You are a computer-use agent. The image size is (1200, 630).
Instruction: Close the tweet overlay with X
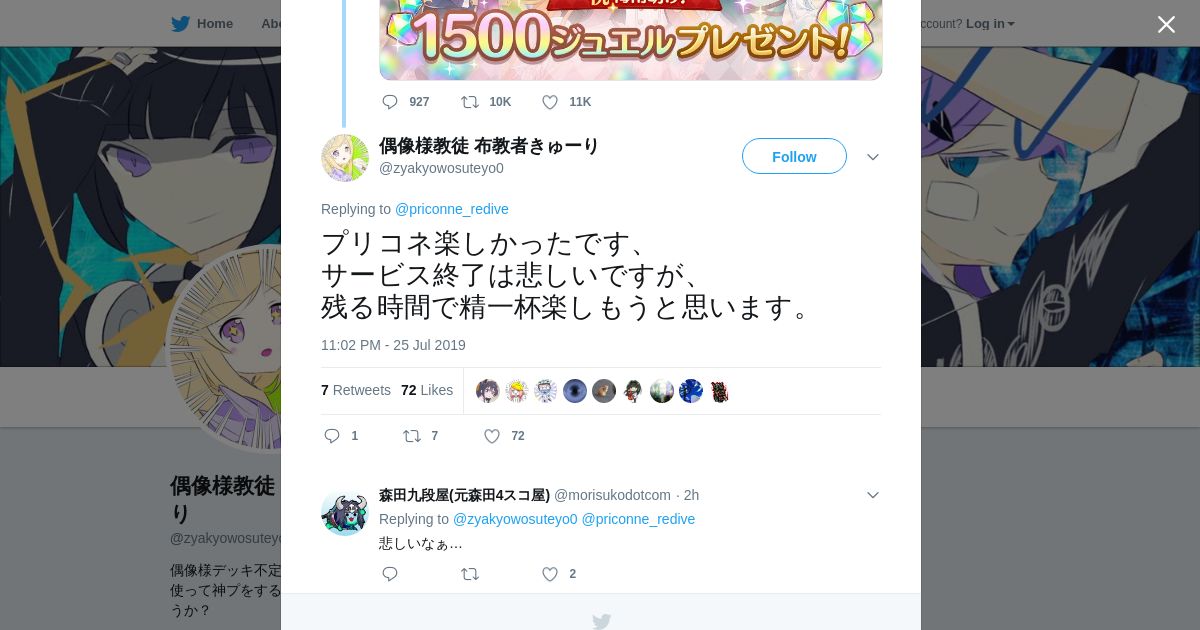(x=1166, y=24)
